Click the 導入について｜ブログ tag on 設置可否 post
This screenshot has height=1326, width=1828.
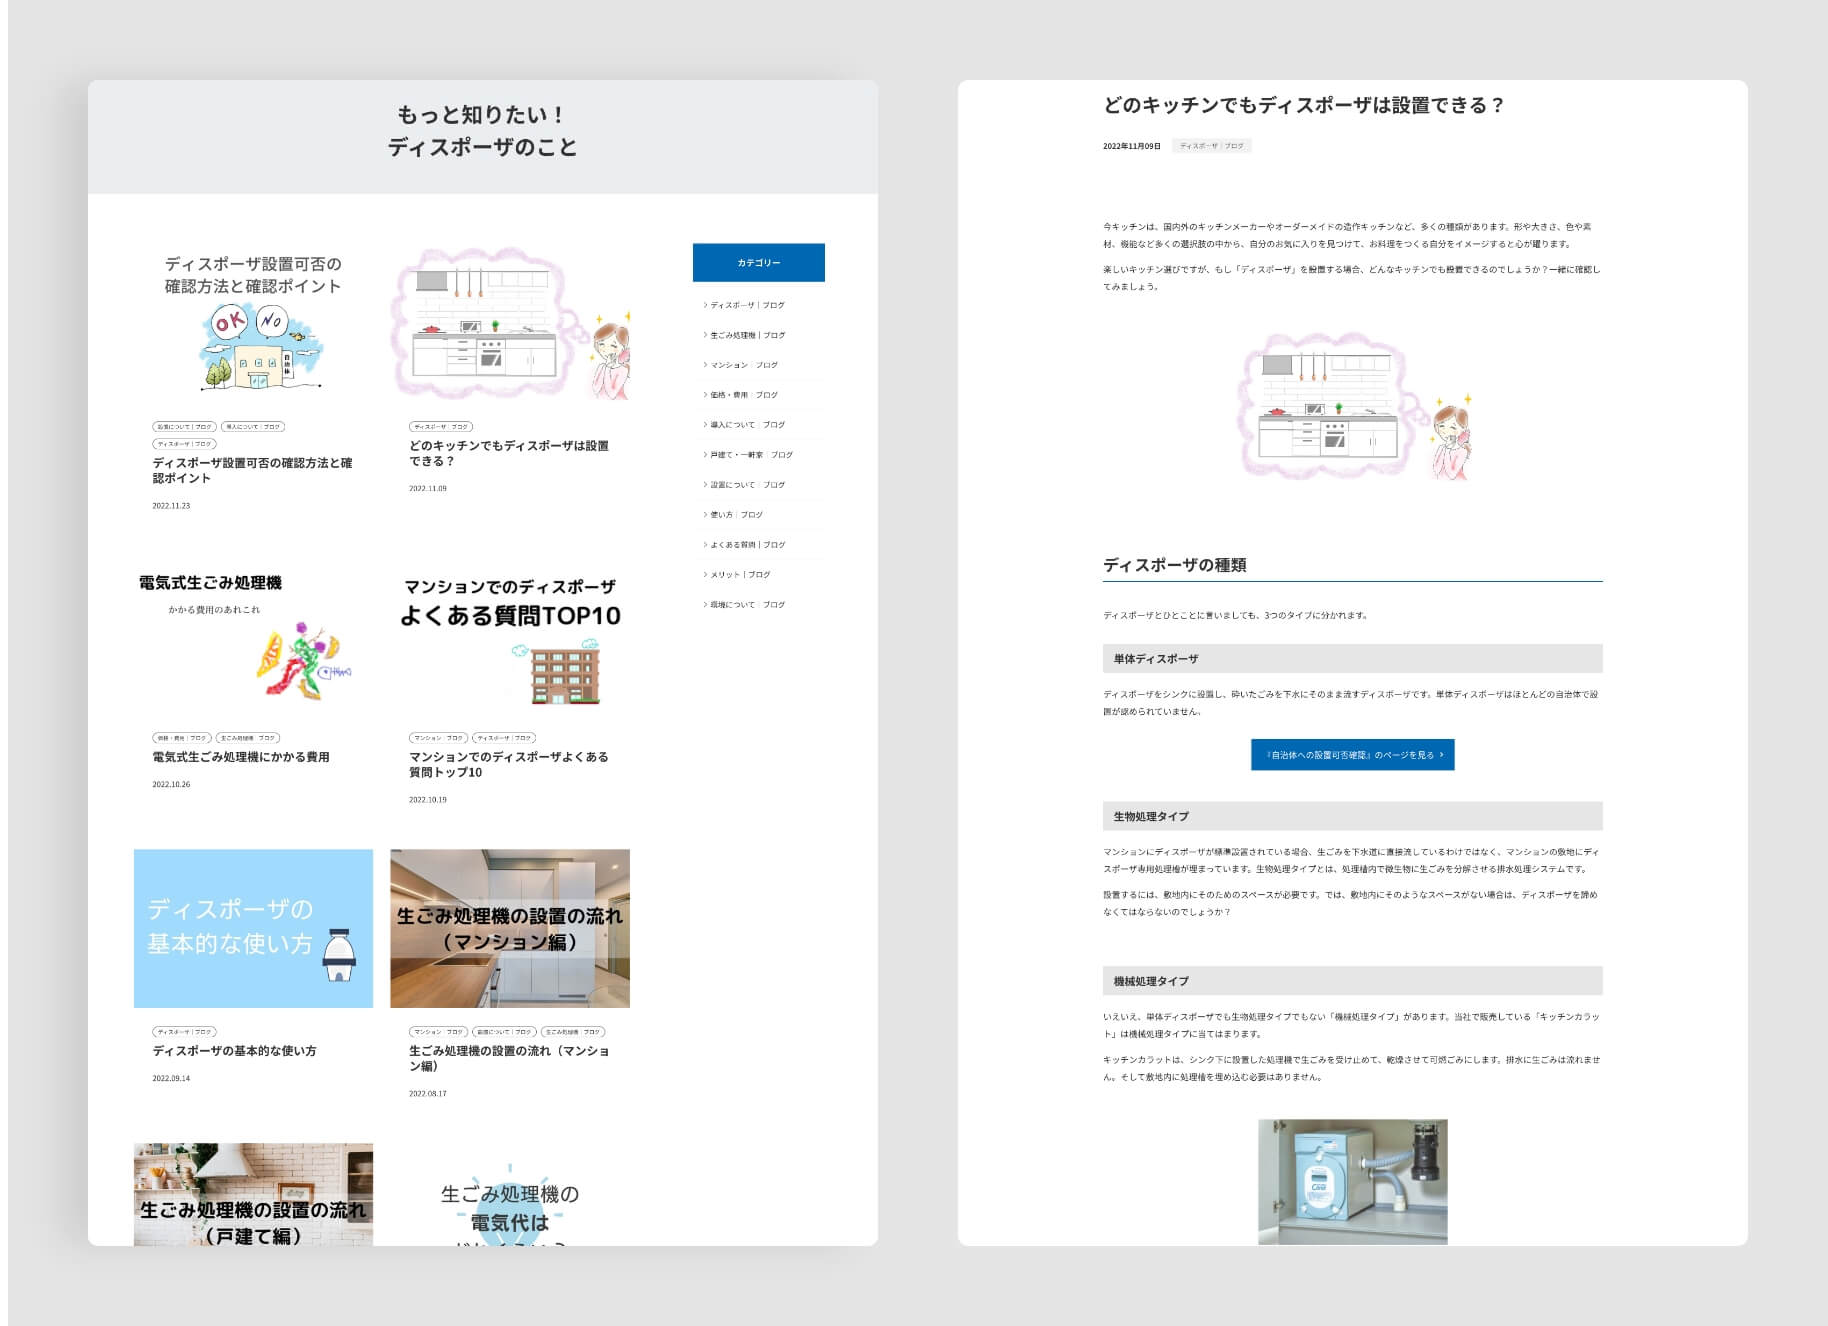point(253,427)
